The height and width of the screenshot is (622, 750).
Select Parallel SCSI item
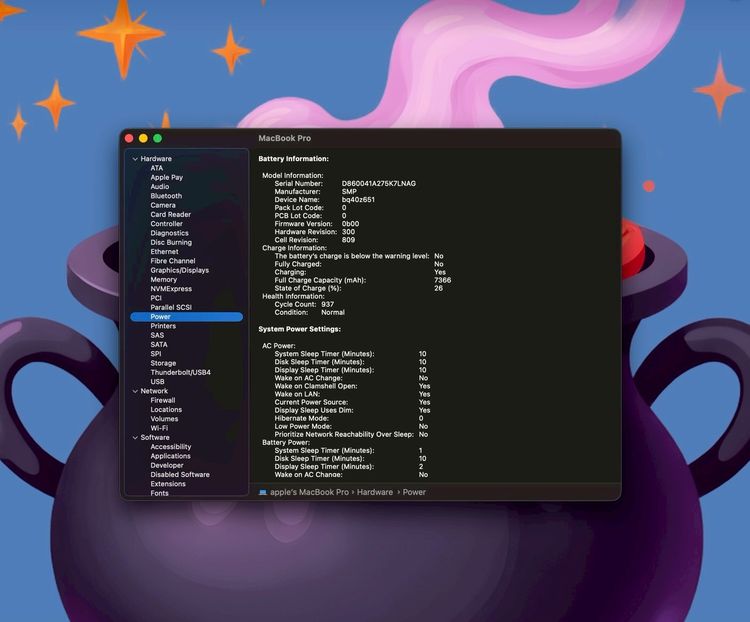[x=171, y=307]
